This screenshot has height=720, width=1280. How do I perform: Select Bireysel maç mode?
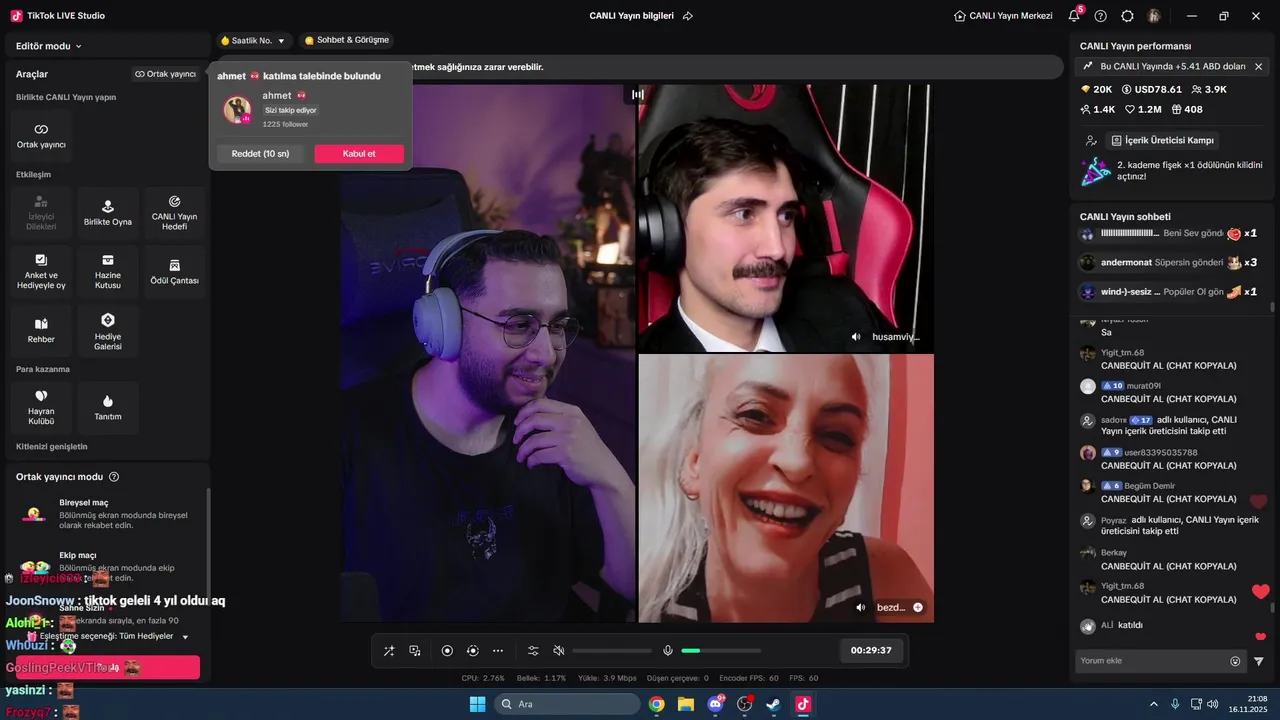[x=108, y=513]
